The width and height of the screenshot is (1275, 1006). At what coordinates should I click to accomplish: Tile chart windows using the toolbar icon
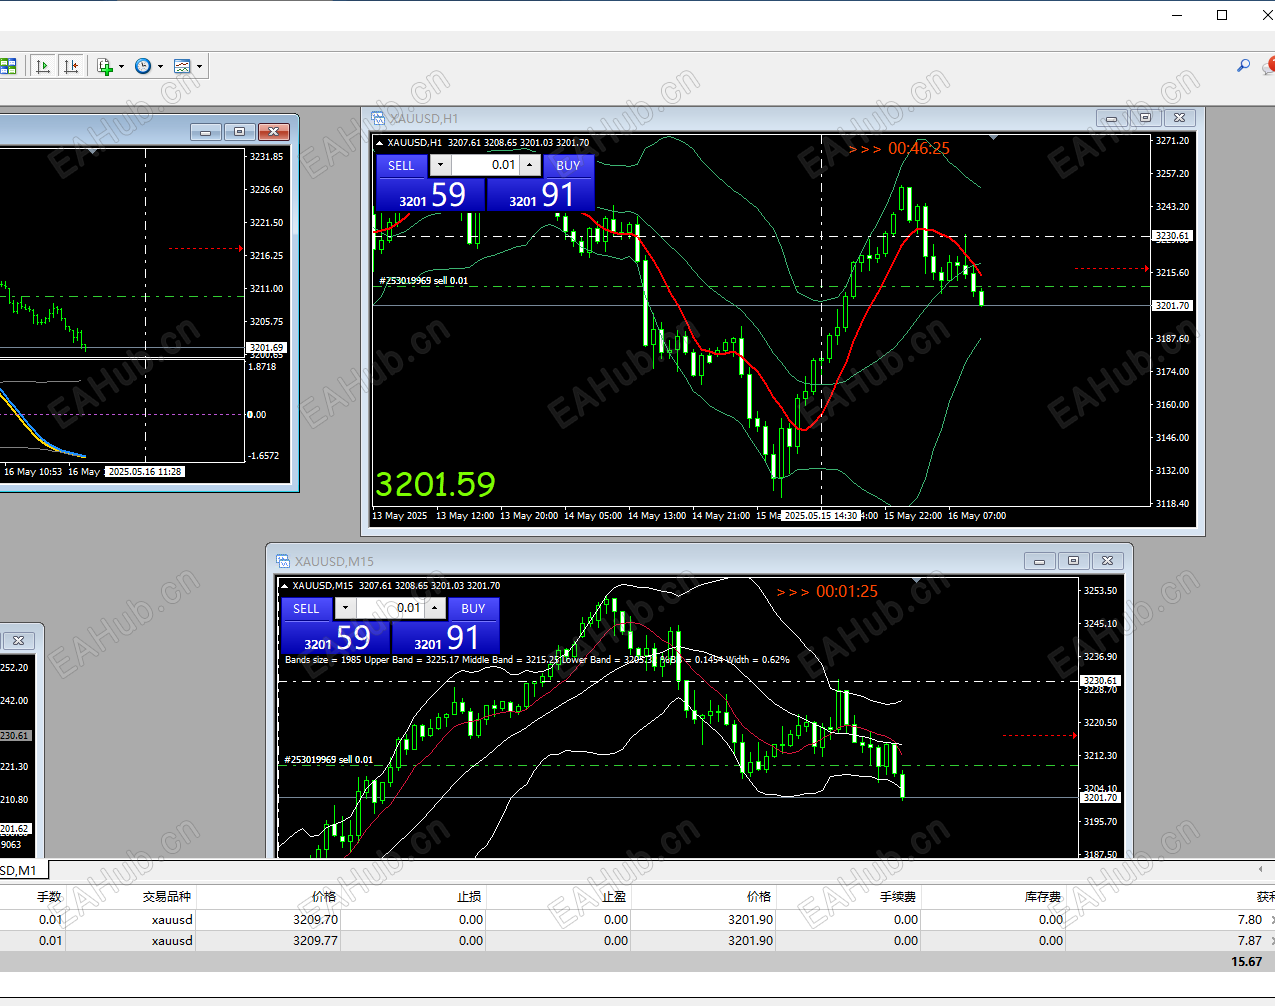8,66
